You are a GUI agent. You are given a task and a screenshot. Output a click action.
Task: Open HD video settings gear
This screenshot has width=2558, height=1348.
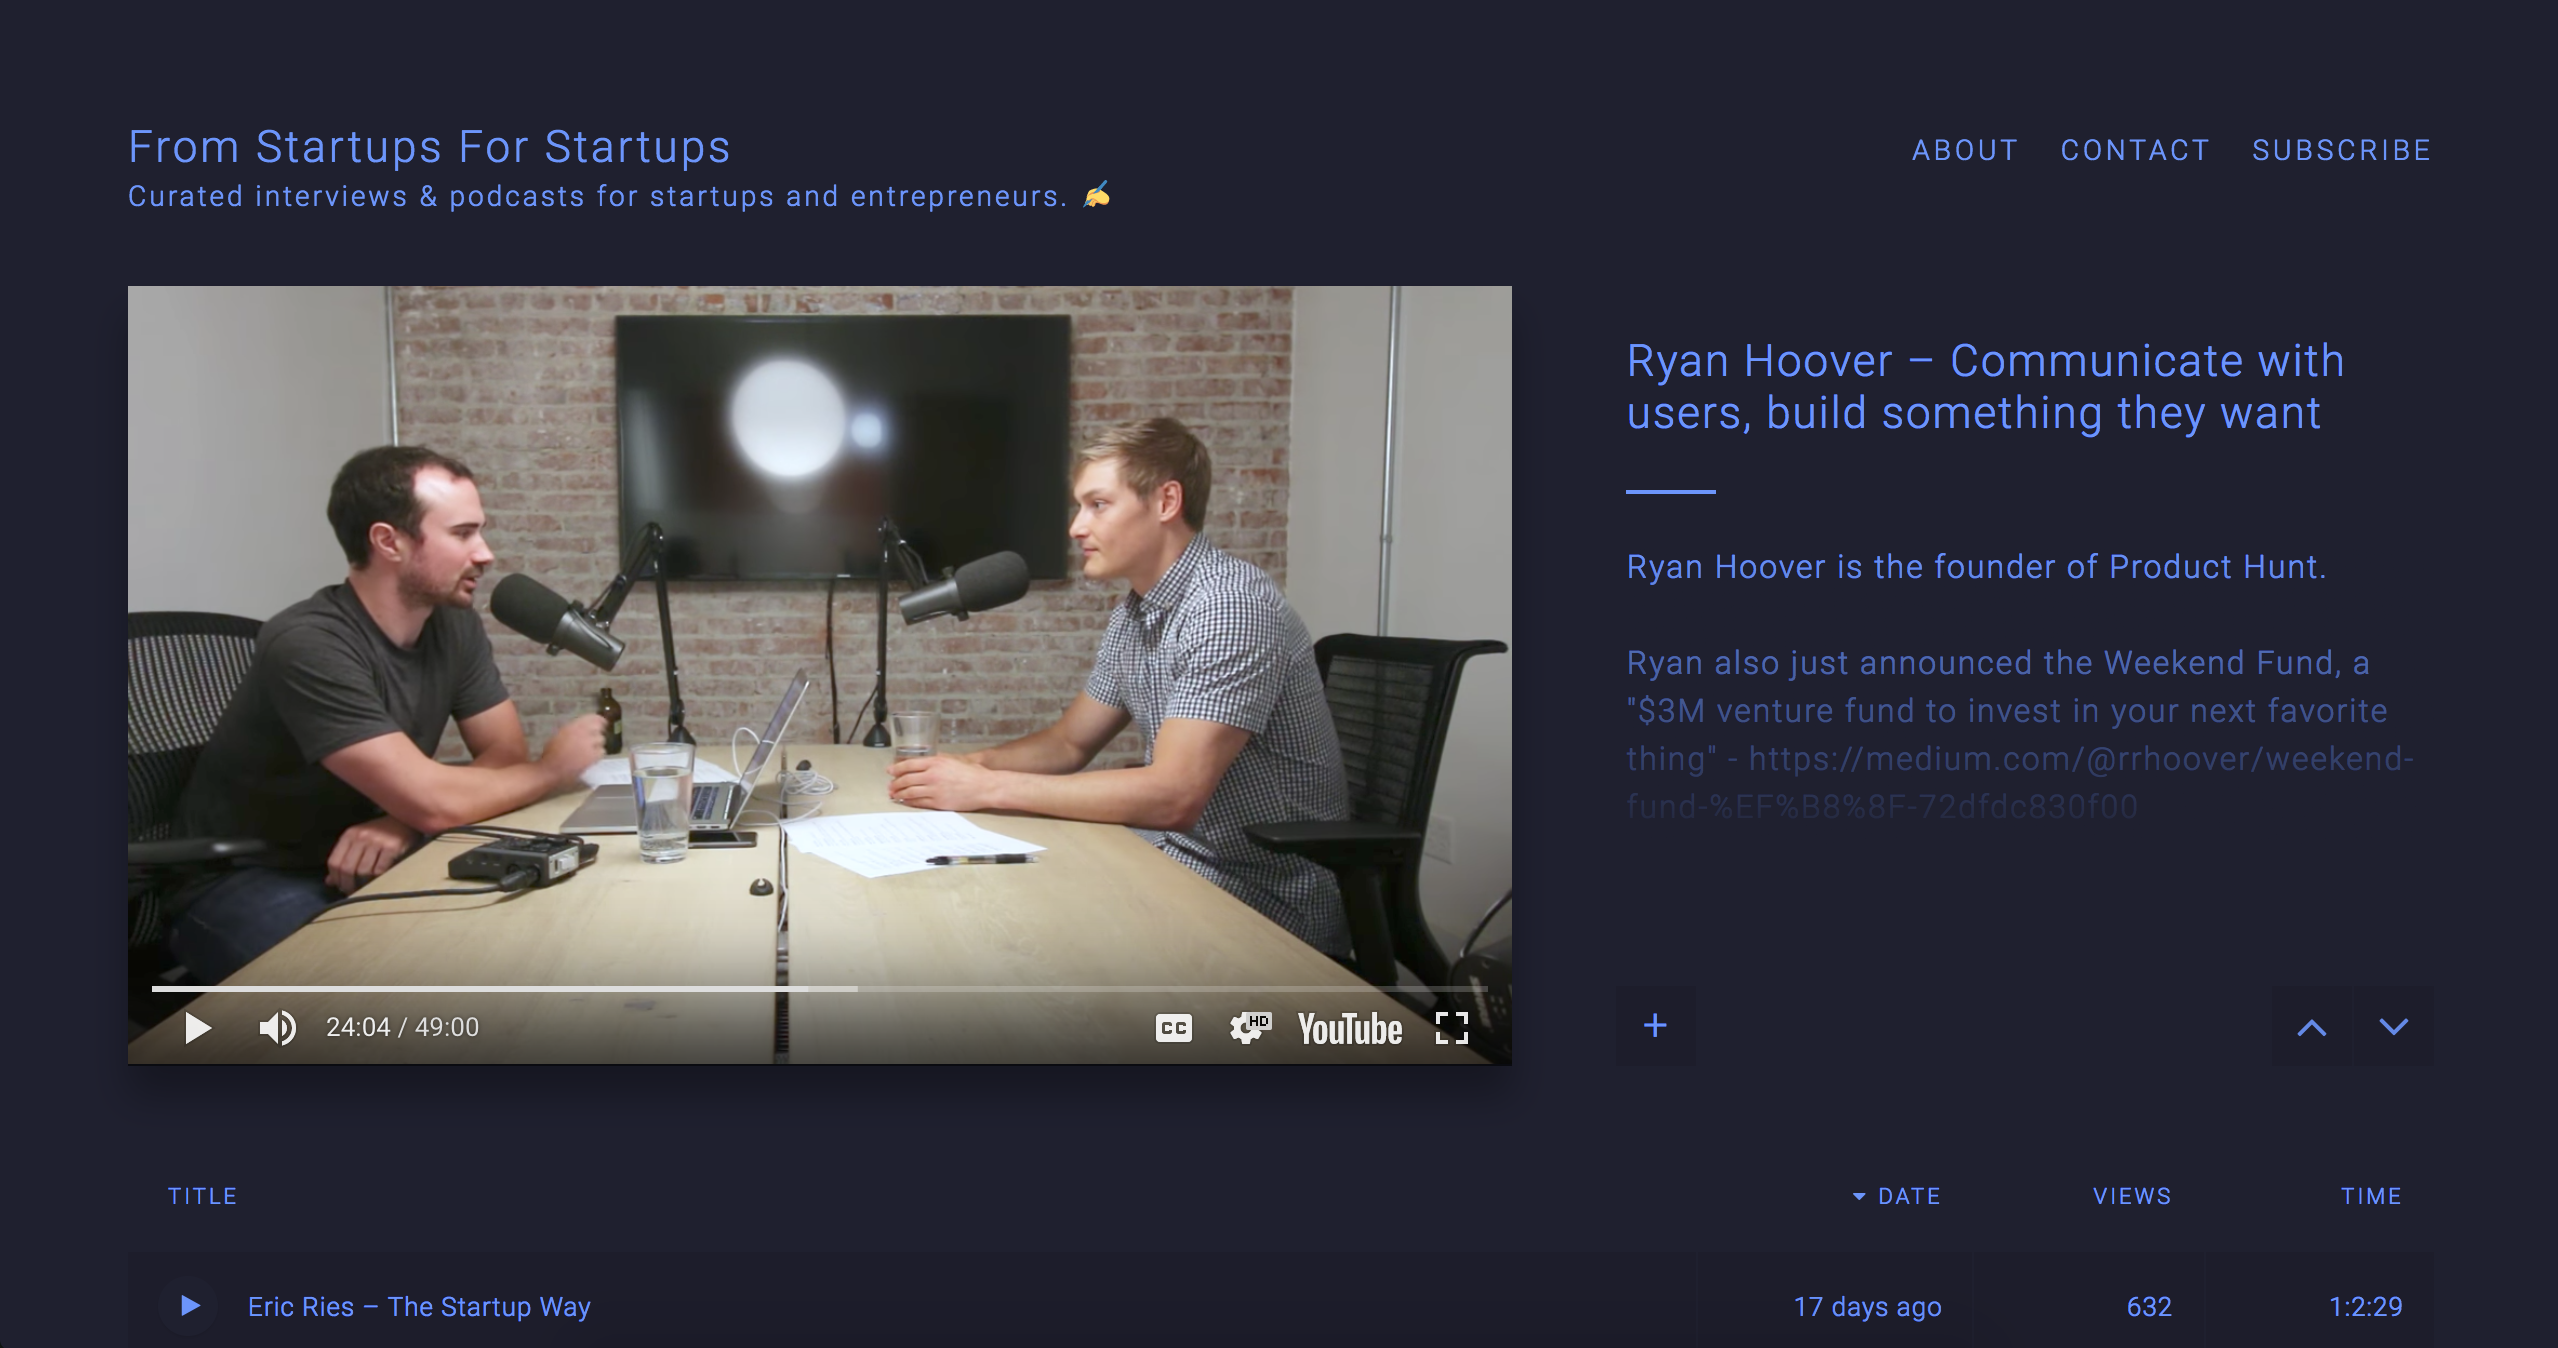(x=1249, y=1028)
